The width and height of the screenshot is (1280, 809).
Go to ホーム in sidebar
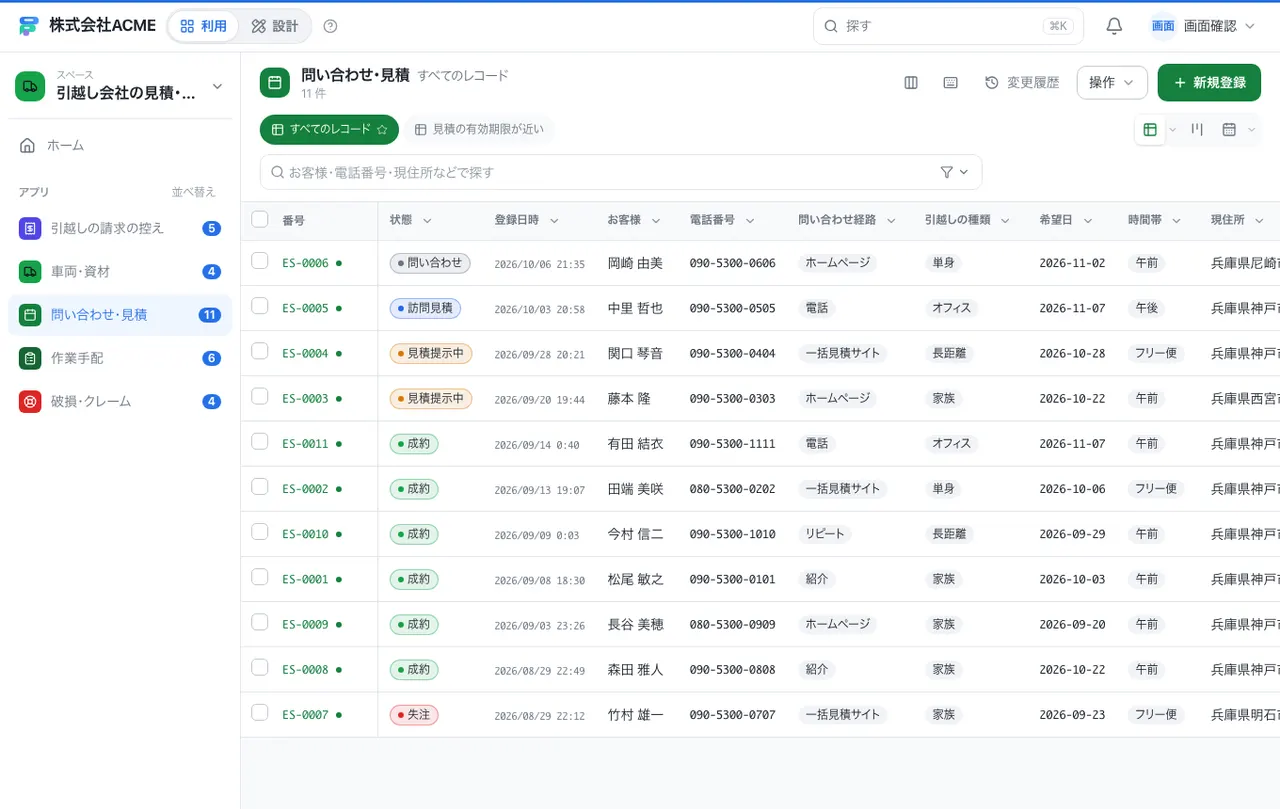coord(120,145)
